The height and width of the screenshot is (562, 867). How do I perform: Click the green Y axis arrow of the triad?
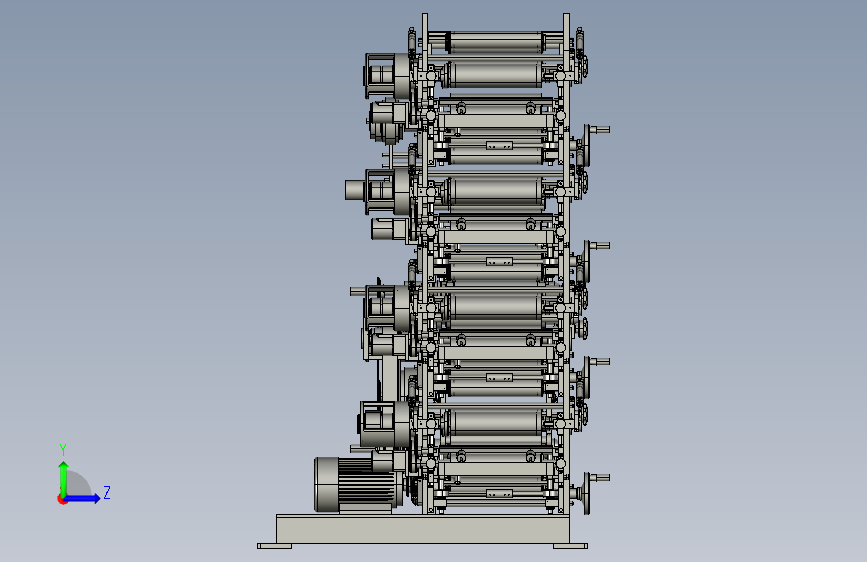[64, 479]
